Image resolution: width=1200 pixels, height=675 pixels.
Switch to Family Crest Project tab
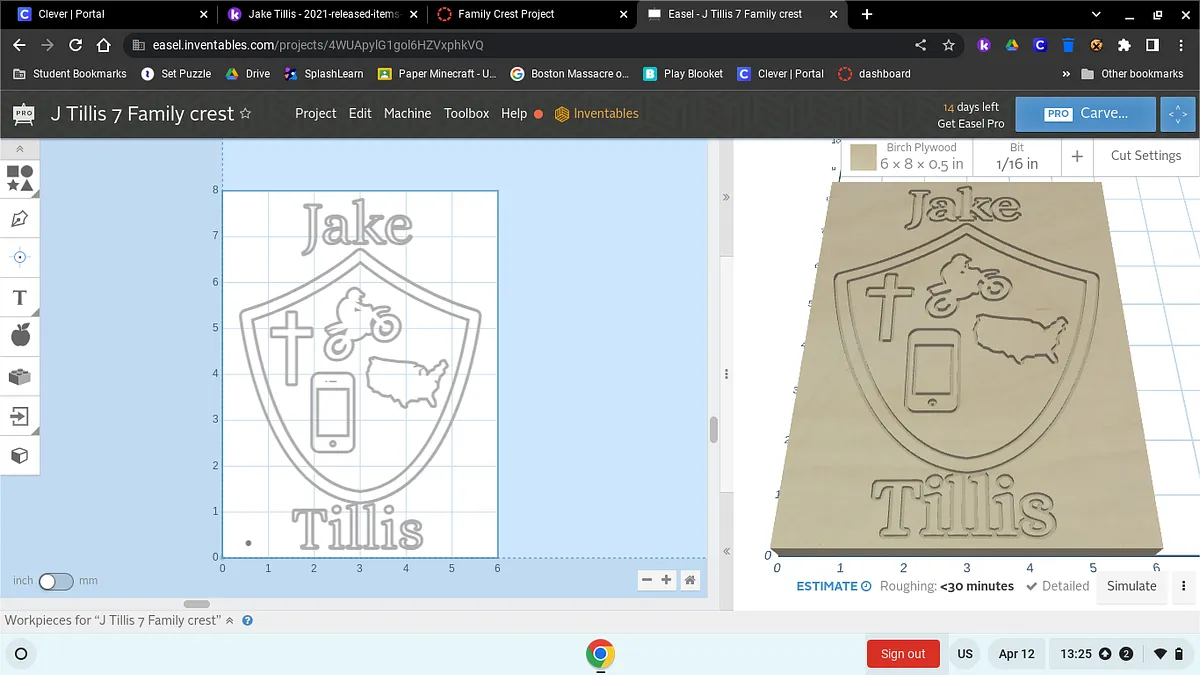(506, 14)
